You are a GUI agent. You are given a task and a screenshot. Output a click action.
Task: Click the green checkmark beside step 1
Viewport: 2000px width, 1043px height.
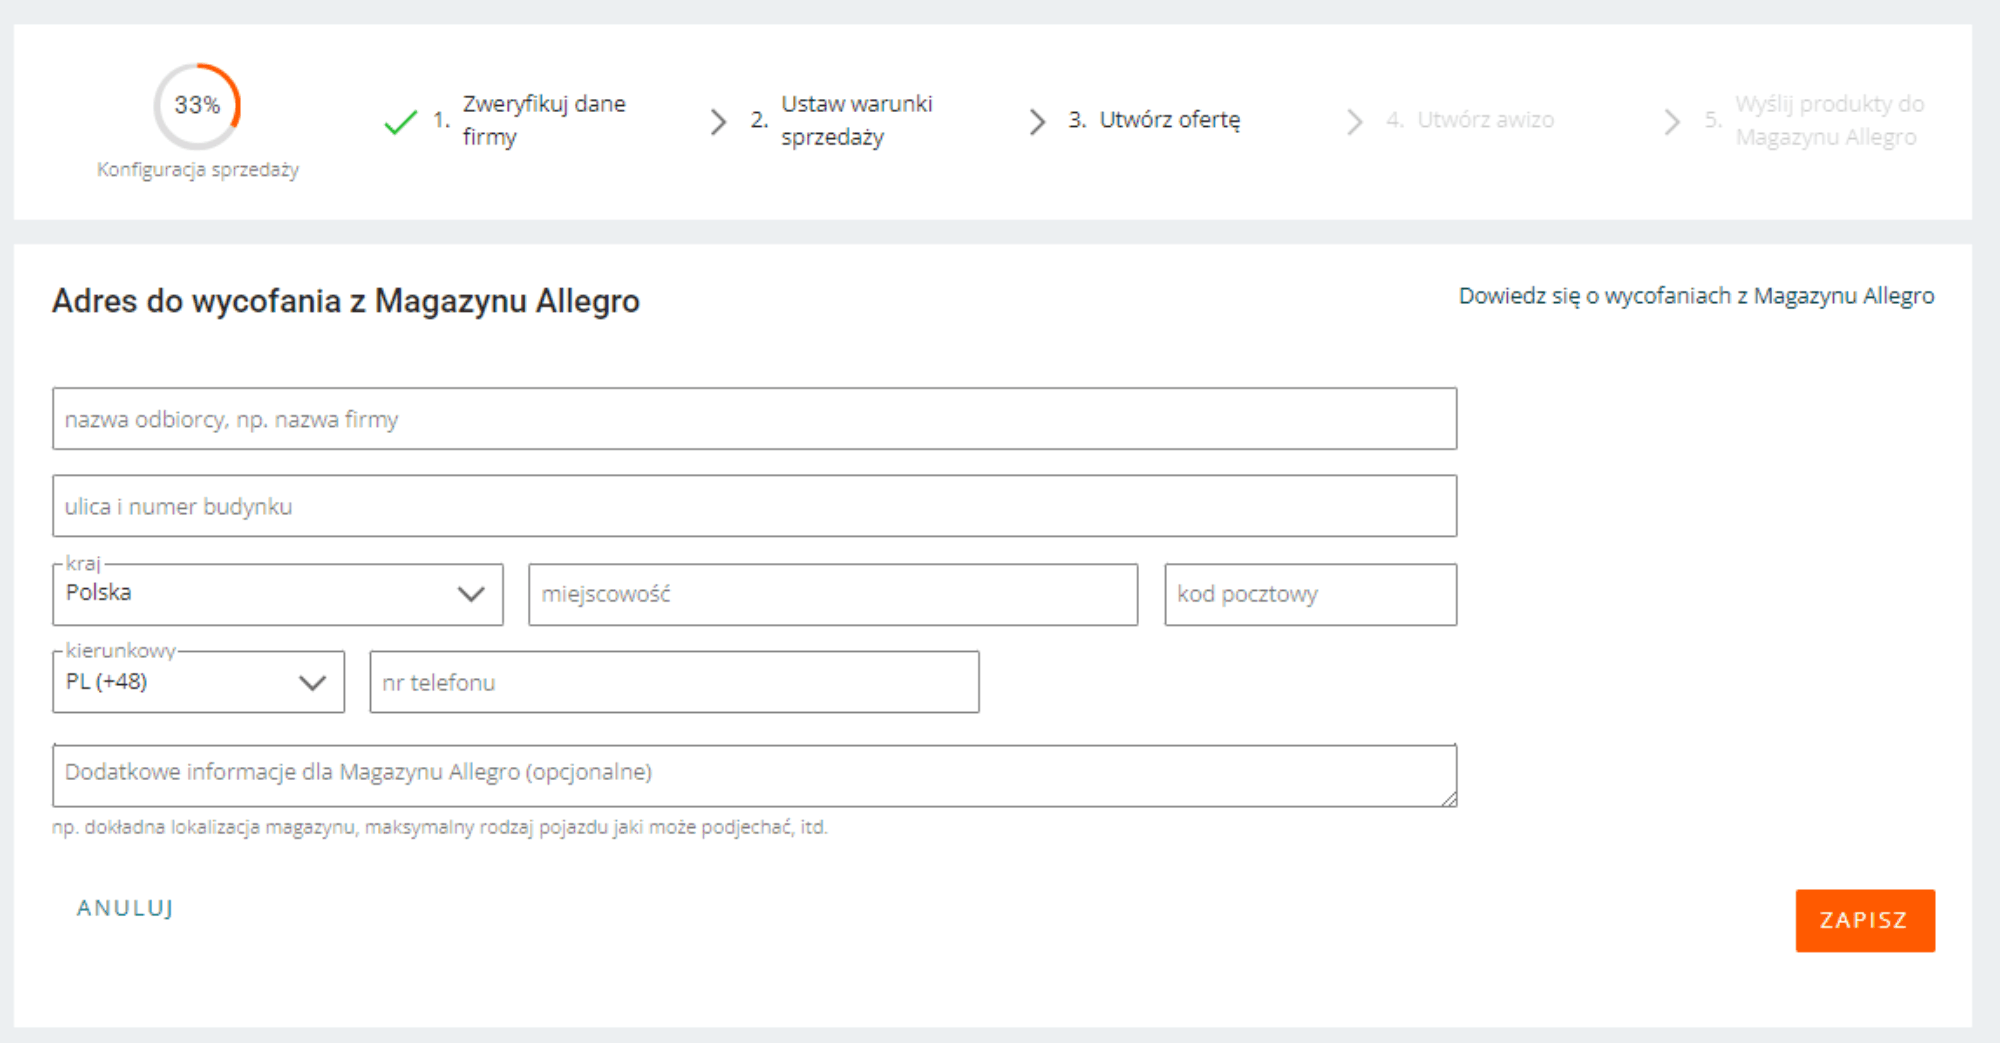400,122
